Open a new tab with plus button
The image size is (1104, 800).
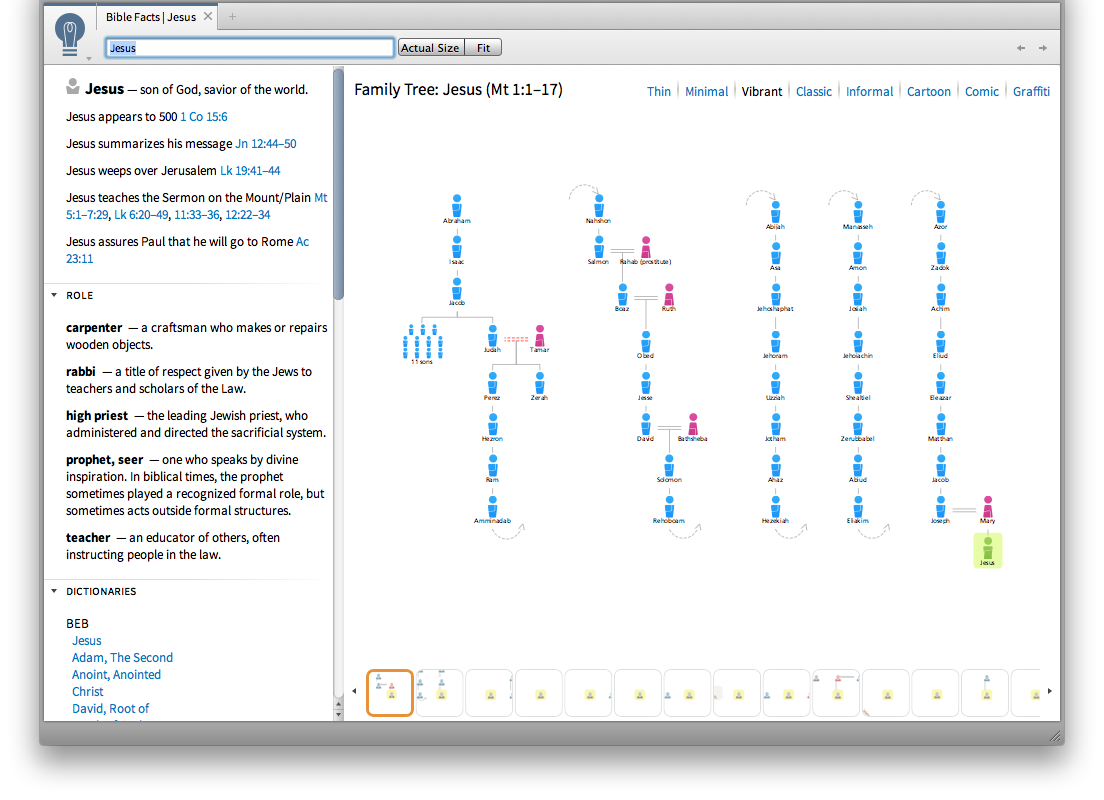(x=233, y=17)
